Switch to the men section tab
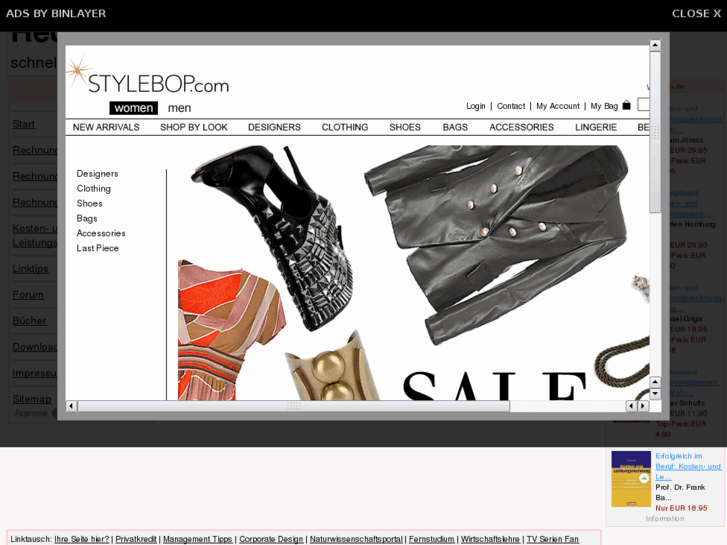Screen dimensions: 727x545 pyautogui.click(x=179, y=108)
